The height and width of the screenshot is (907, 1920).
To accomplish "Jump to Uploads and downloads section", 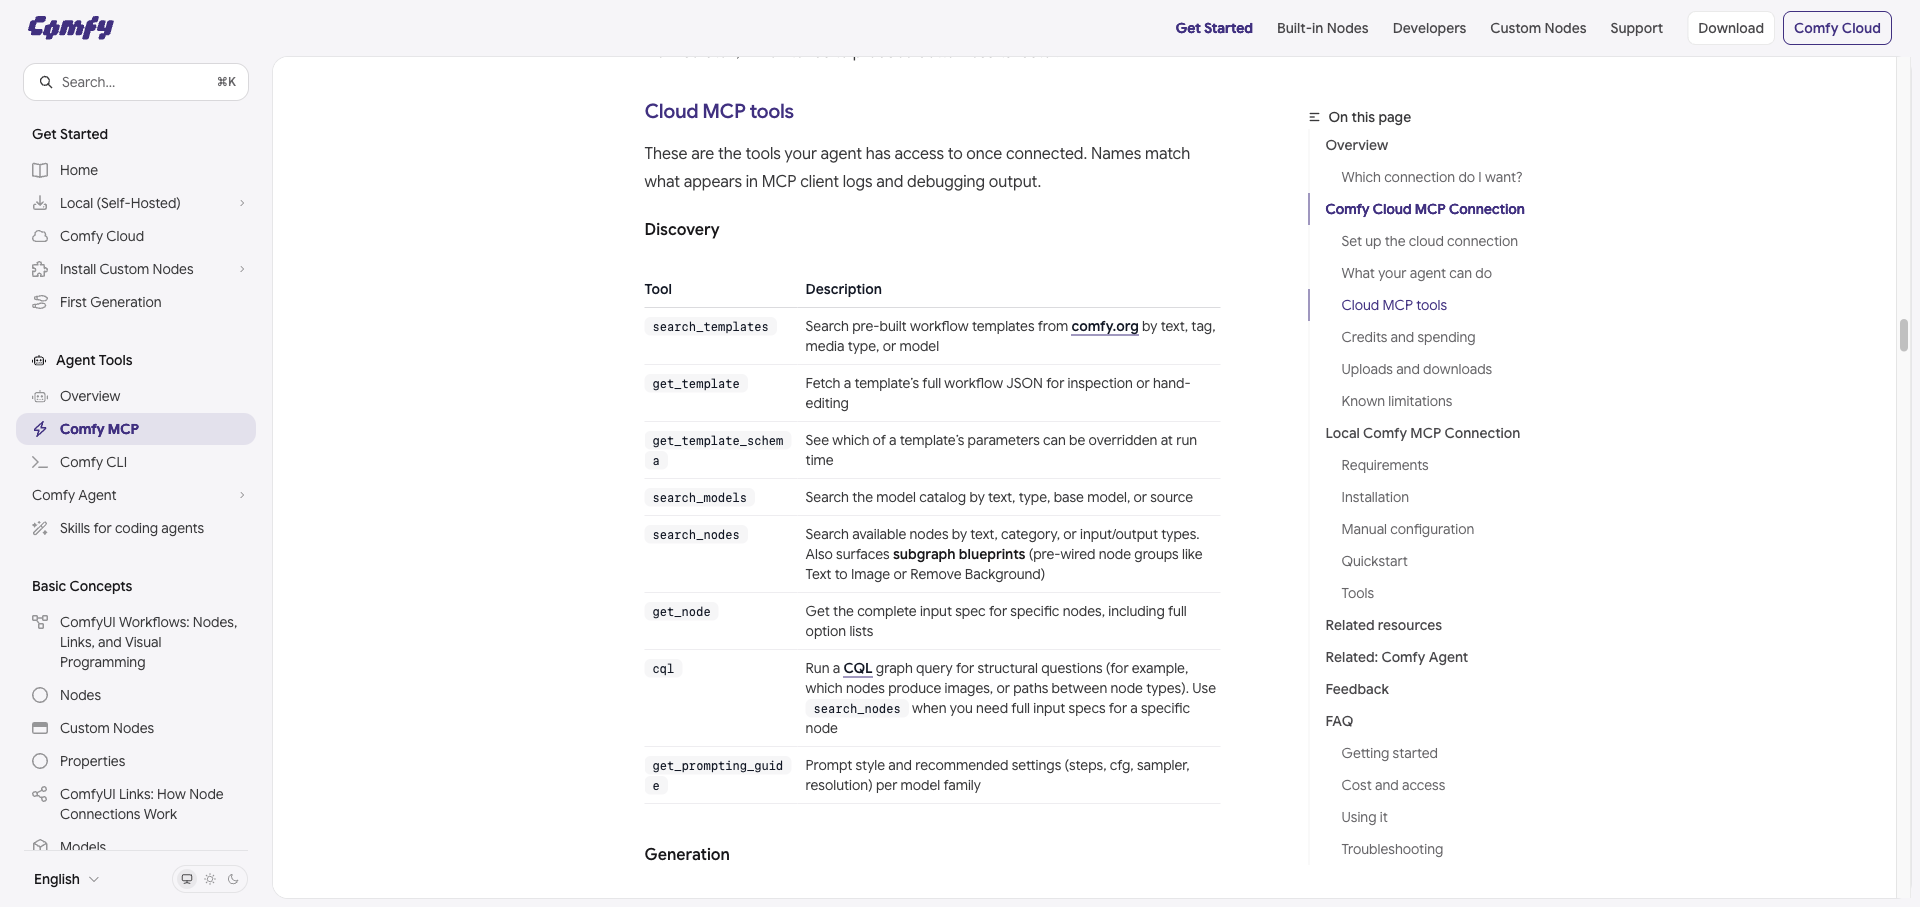I will [x=1416, y=369].
